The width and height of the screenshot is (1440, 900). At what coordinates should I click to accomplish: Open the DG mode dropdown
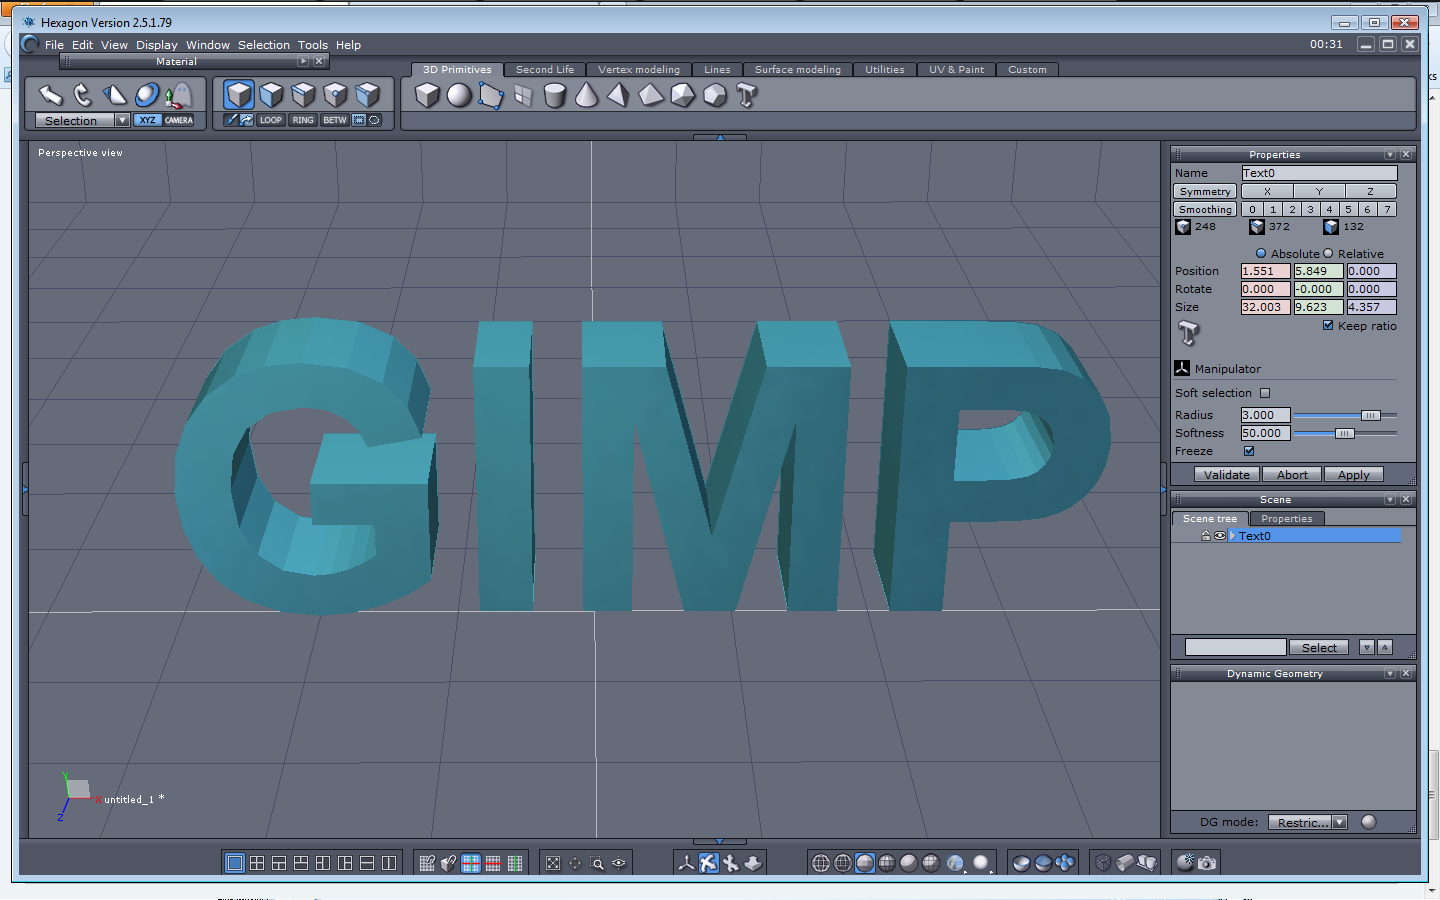click(1308, 822)
